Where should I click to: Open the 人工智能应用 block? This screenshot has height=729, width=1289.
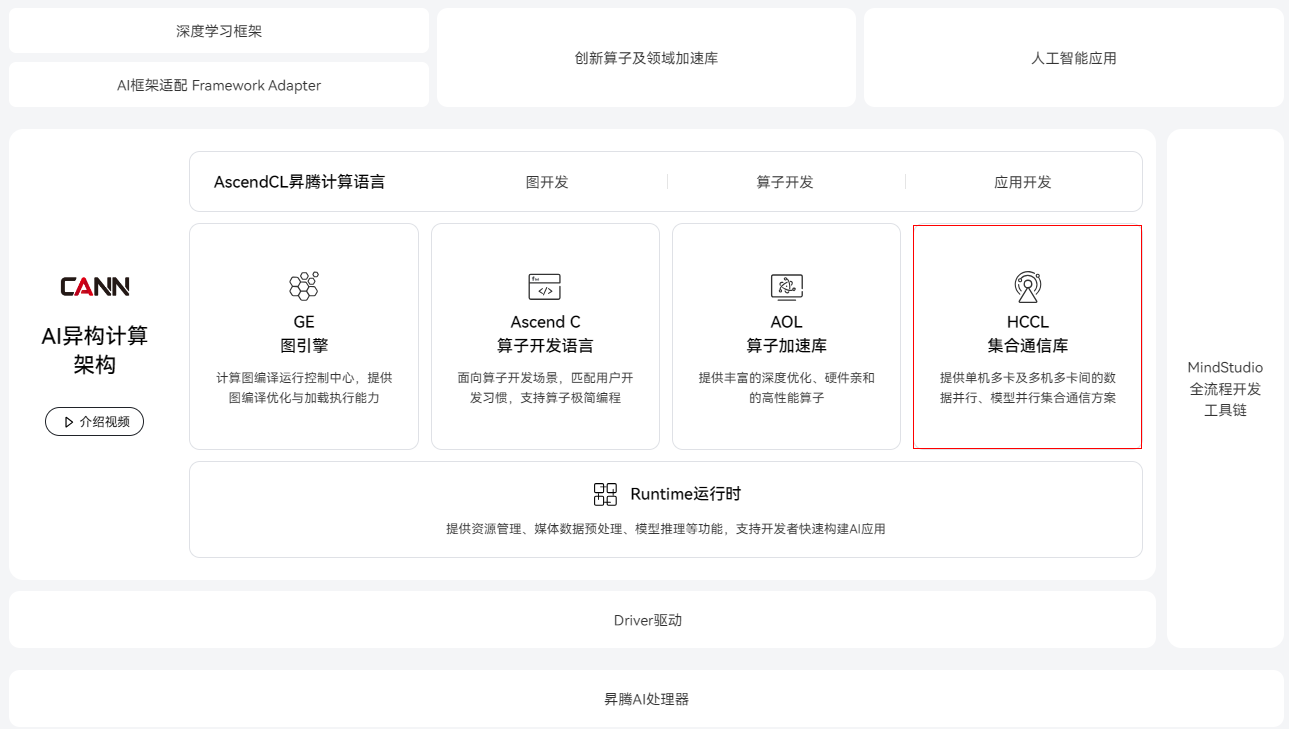pos(1074,58)
